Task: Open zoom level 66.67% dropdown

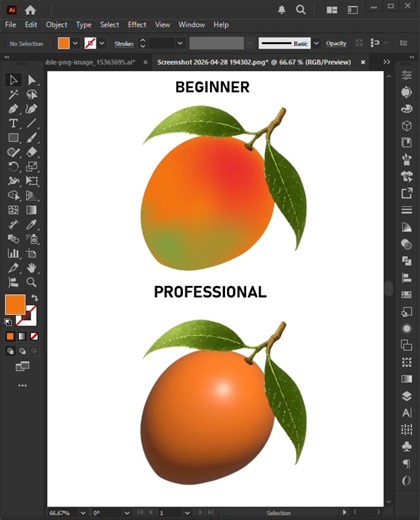Action: (x=83, y=513)
